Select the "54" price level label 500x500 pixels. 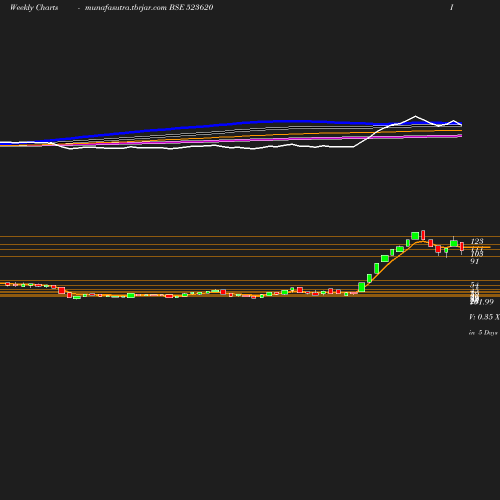(x=475, y=285)
